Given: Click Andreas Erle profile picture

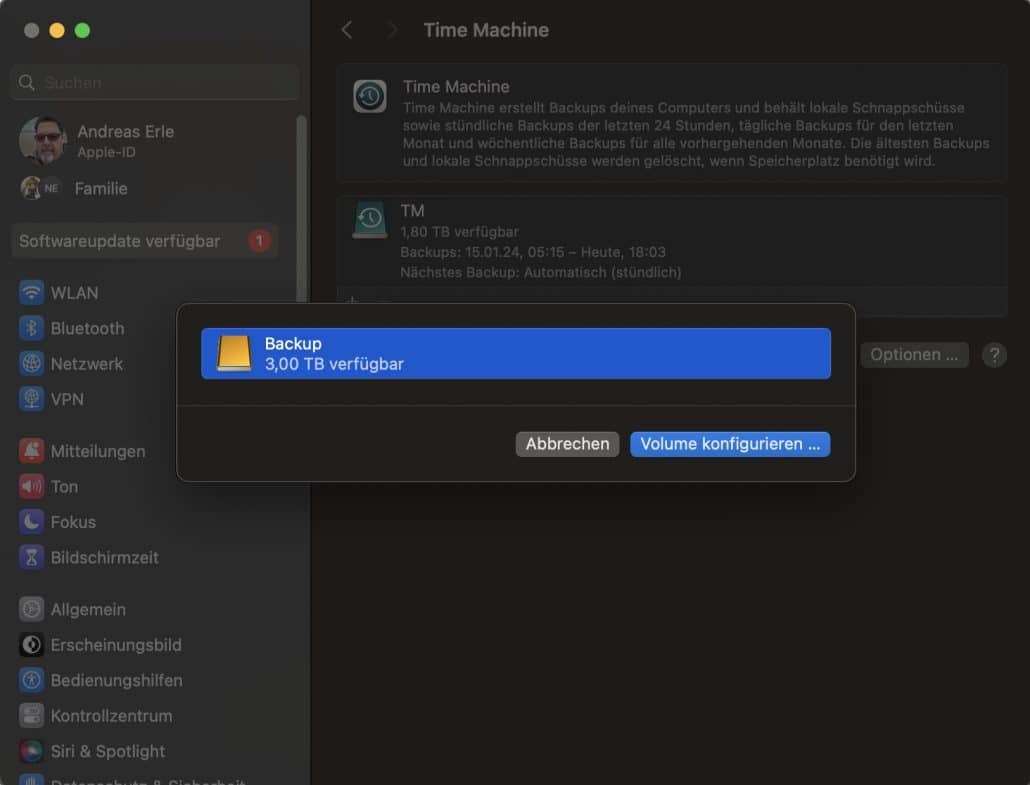Looking at the screenshot, I should point(43,141).
